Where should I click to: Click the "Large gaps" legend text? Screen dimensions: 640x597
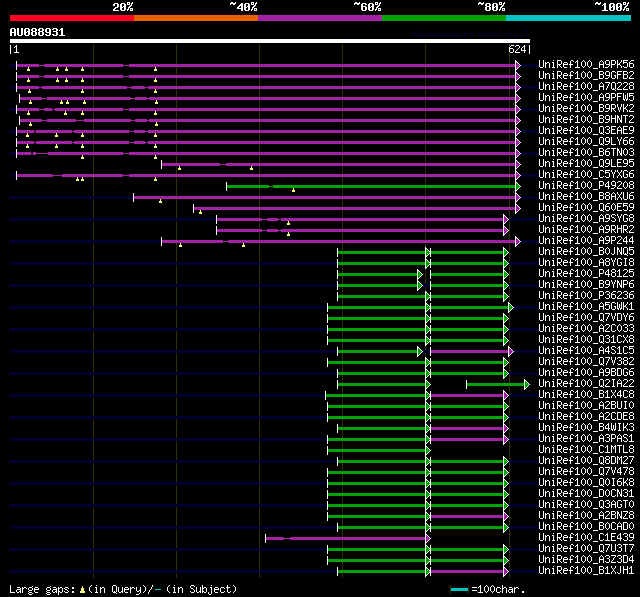pyautogui.click(x=42, y=589)
